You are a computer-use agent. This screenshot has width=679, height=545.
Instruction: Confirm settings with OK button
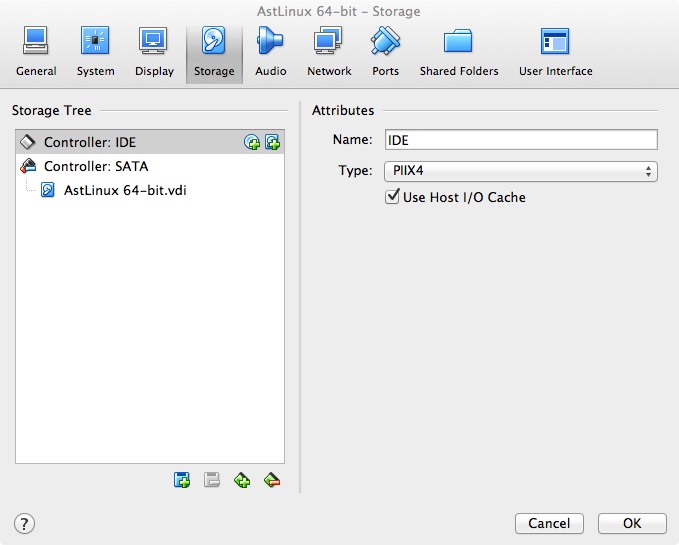click(x=632, y=523)
